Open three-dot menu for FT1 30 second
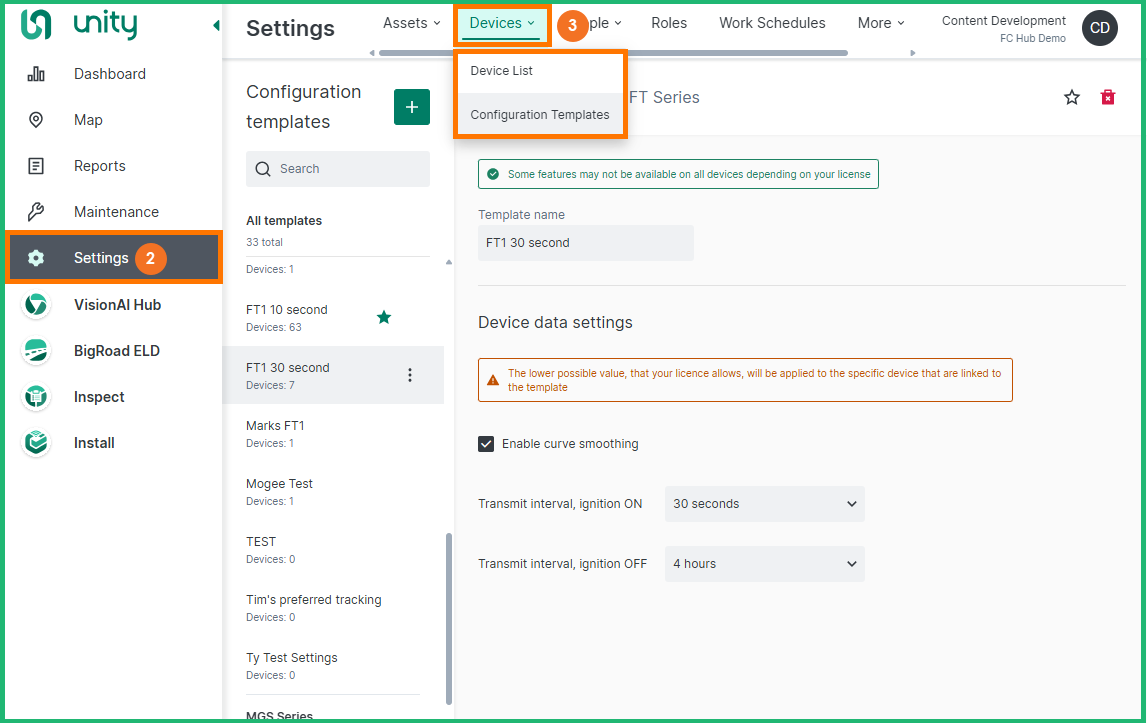 [x=409, y=375]
